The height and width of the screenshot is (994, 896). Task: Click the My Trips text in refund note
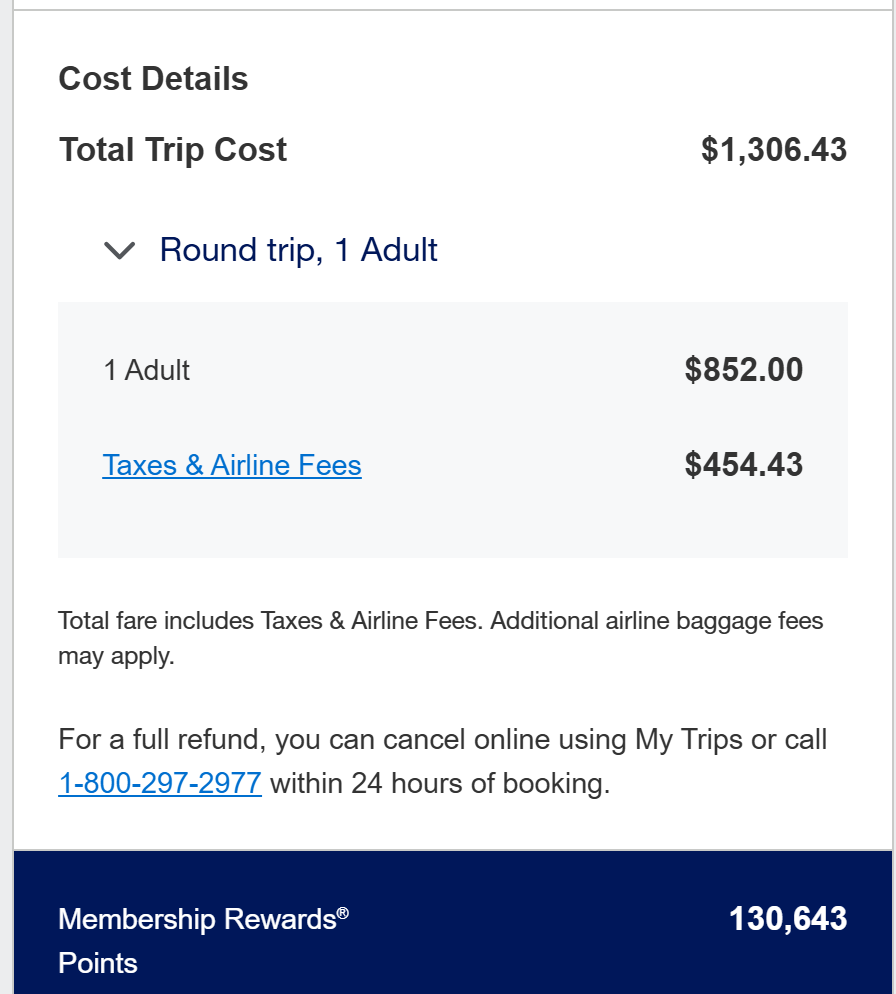[689, 740]
